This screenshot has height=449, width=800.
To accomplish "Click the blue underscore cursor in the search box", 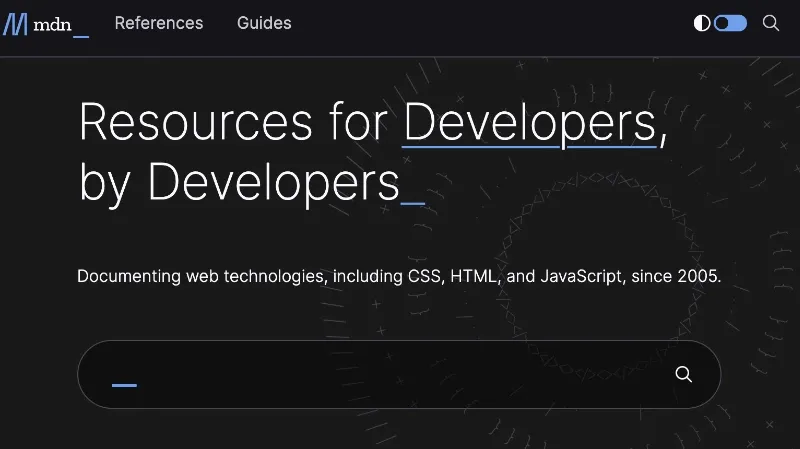I will 124,385.
